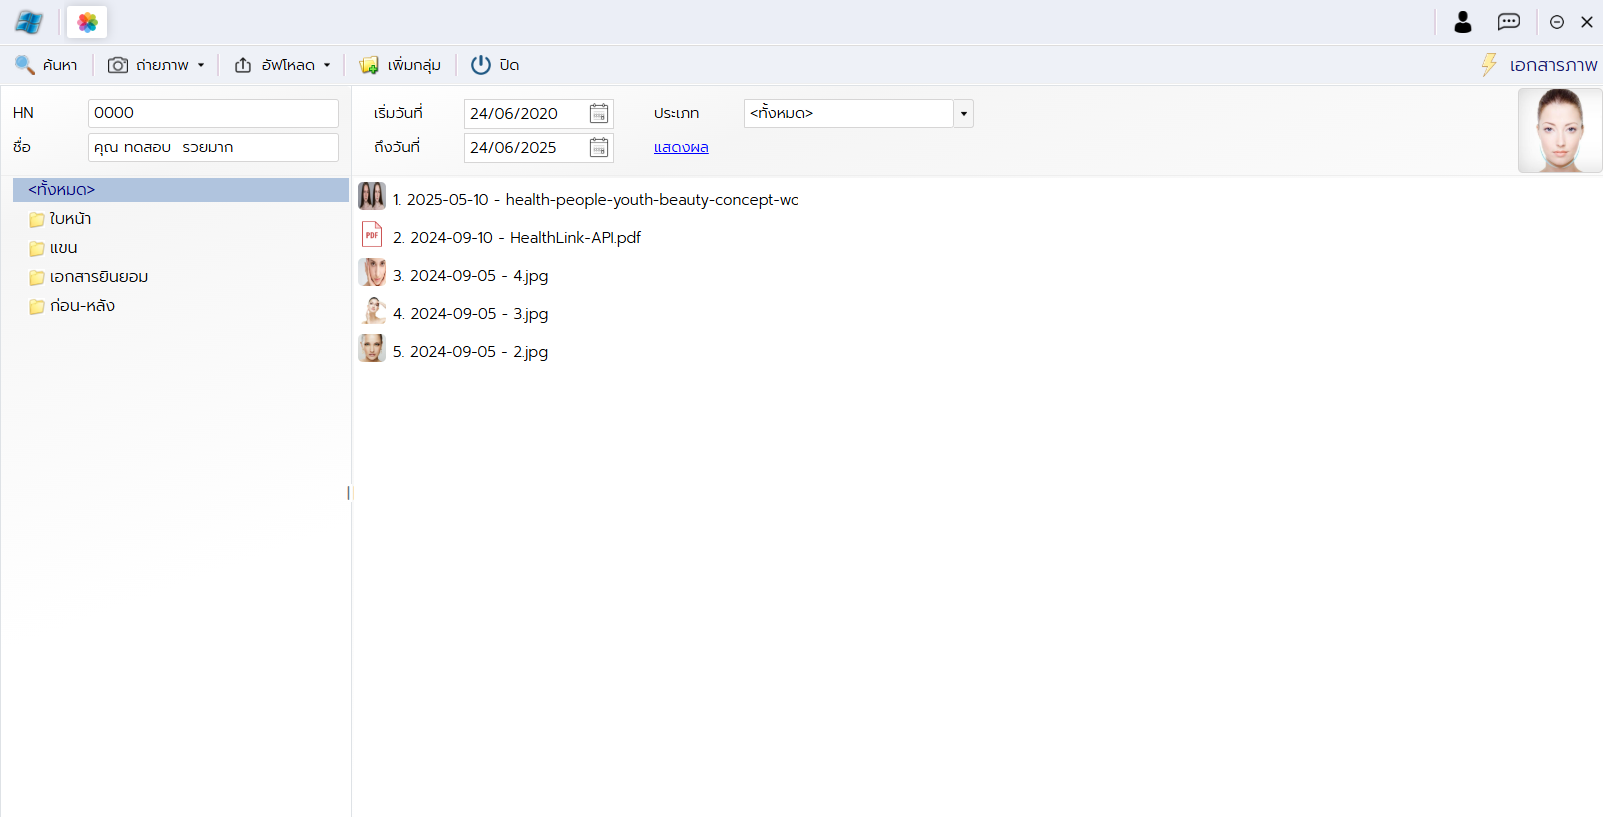
Task: Click the search magnifier icon in toolbar
Action: [25, 65]
